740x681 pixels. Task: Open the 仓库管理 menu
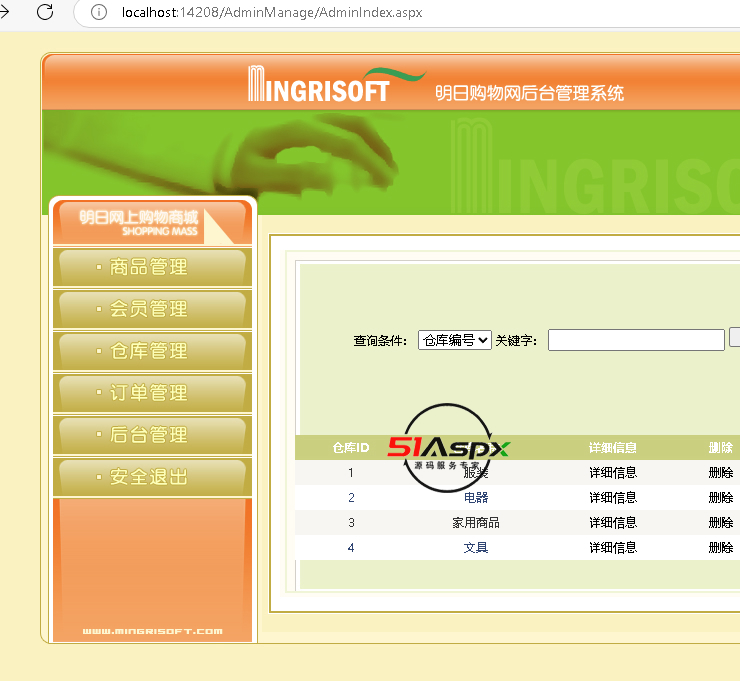(x=152, y=351)
